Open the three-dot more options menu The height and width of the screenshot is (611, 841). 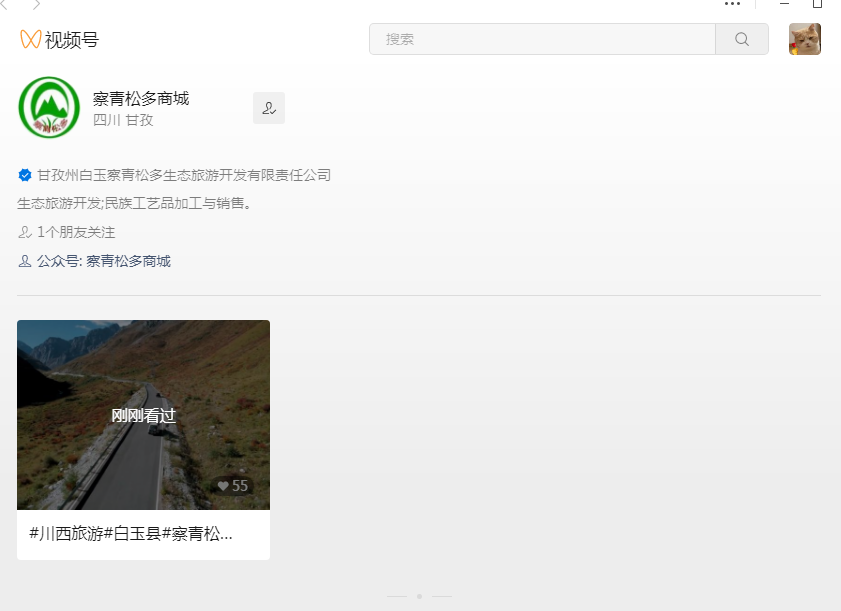732,4
